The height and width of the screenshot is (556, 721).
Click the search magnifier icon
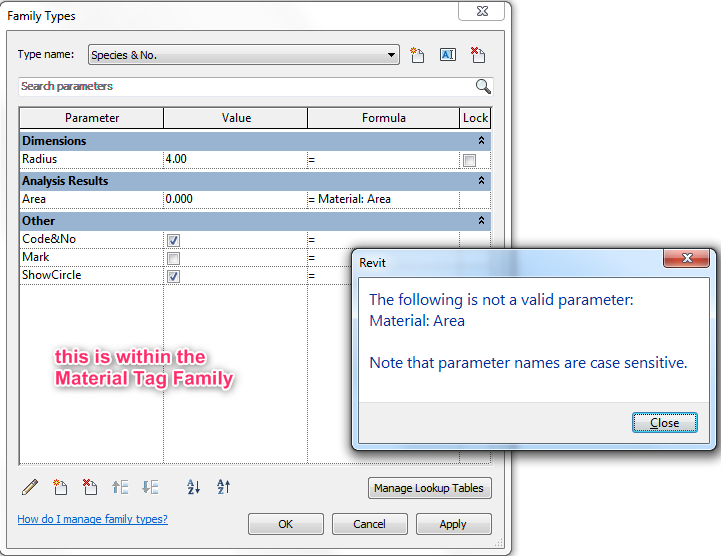coord(483,86)
